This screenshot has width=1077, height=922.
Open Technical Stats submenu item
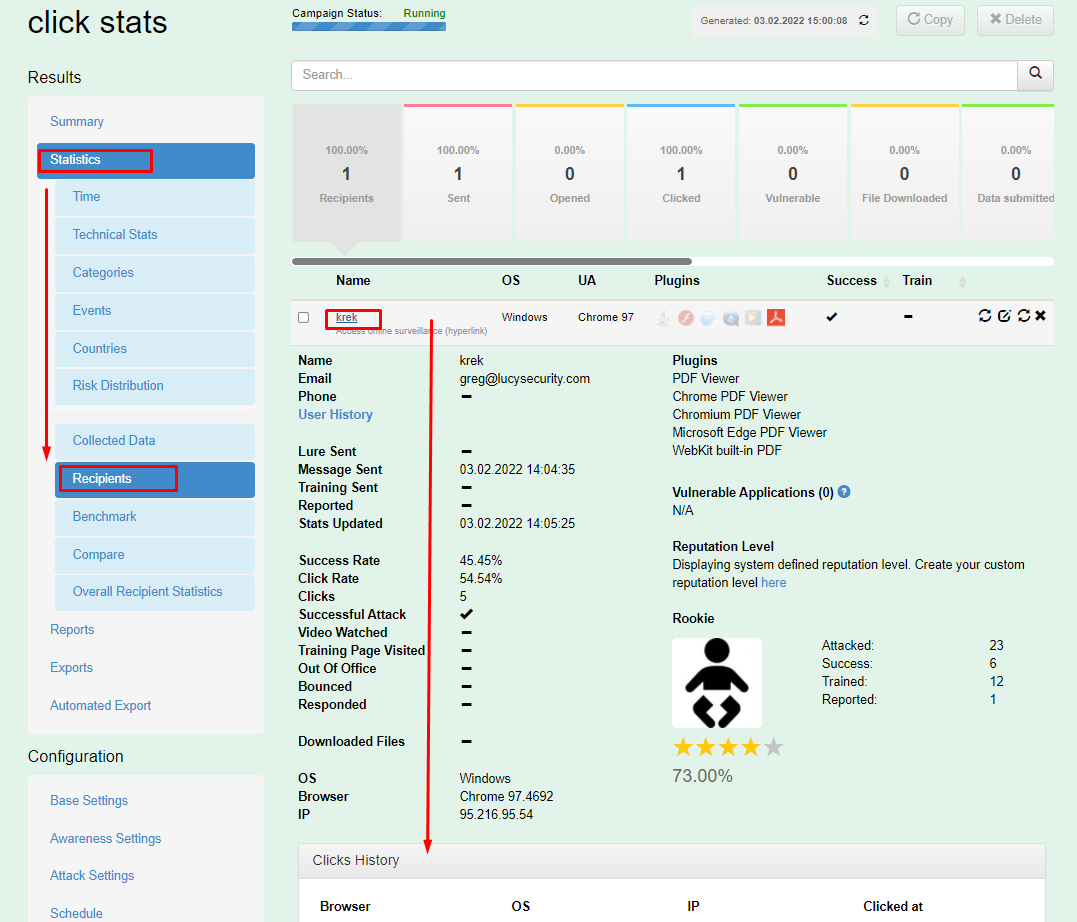tap(155, 235)
